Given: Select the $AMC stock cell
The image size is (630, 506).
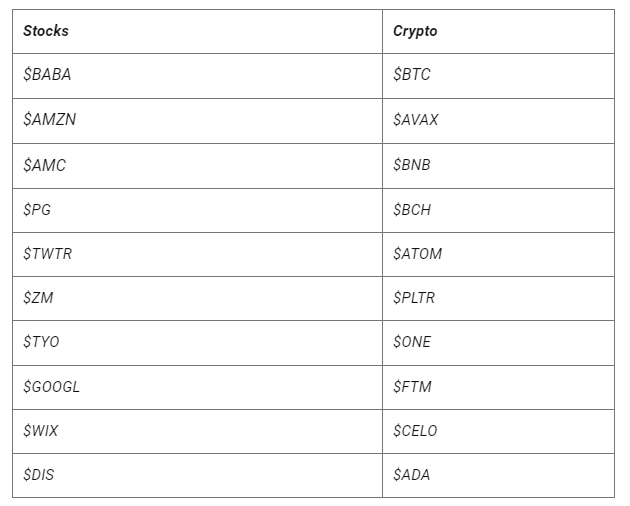Looking at the screenshot, I should click(x=197, y=166).
